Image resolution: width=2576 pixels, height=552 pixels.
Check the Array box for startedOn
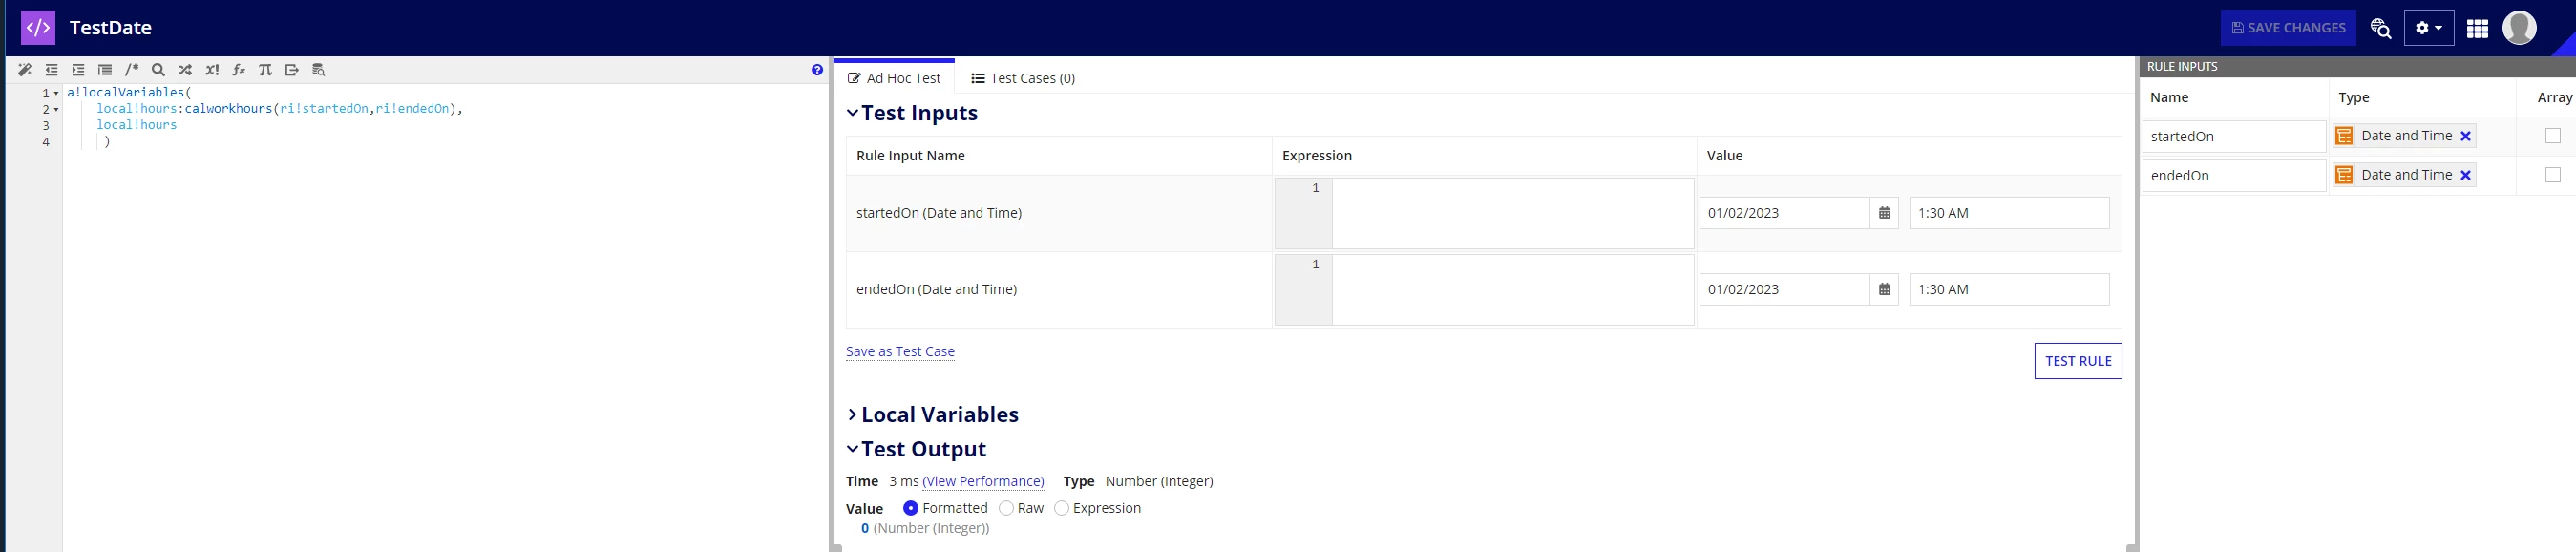2553,136
